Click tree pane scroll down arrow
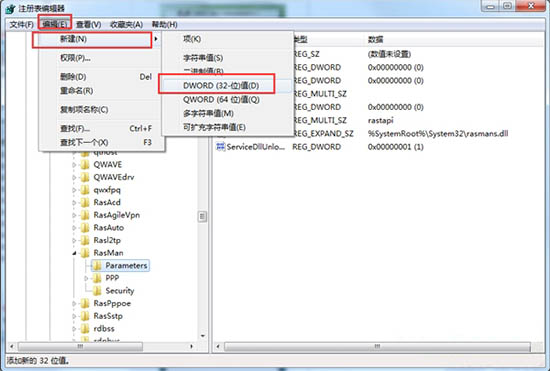Image resolution: width=550 pixels, height=371 pixels. (202, 336)
